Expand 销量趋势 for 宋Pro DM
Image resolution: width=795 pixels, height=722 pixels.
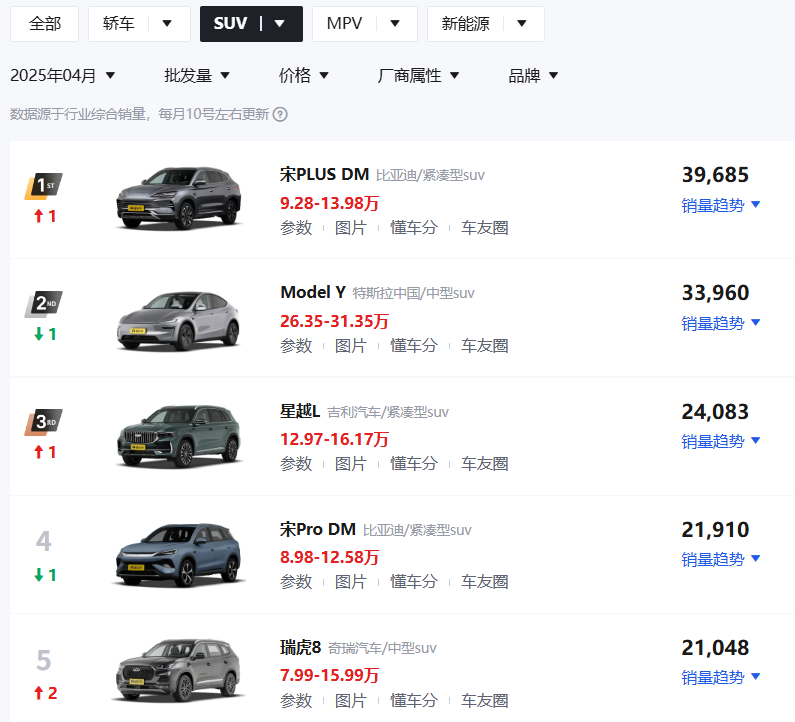(720, 559)
